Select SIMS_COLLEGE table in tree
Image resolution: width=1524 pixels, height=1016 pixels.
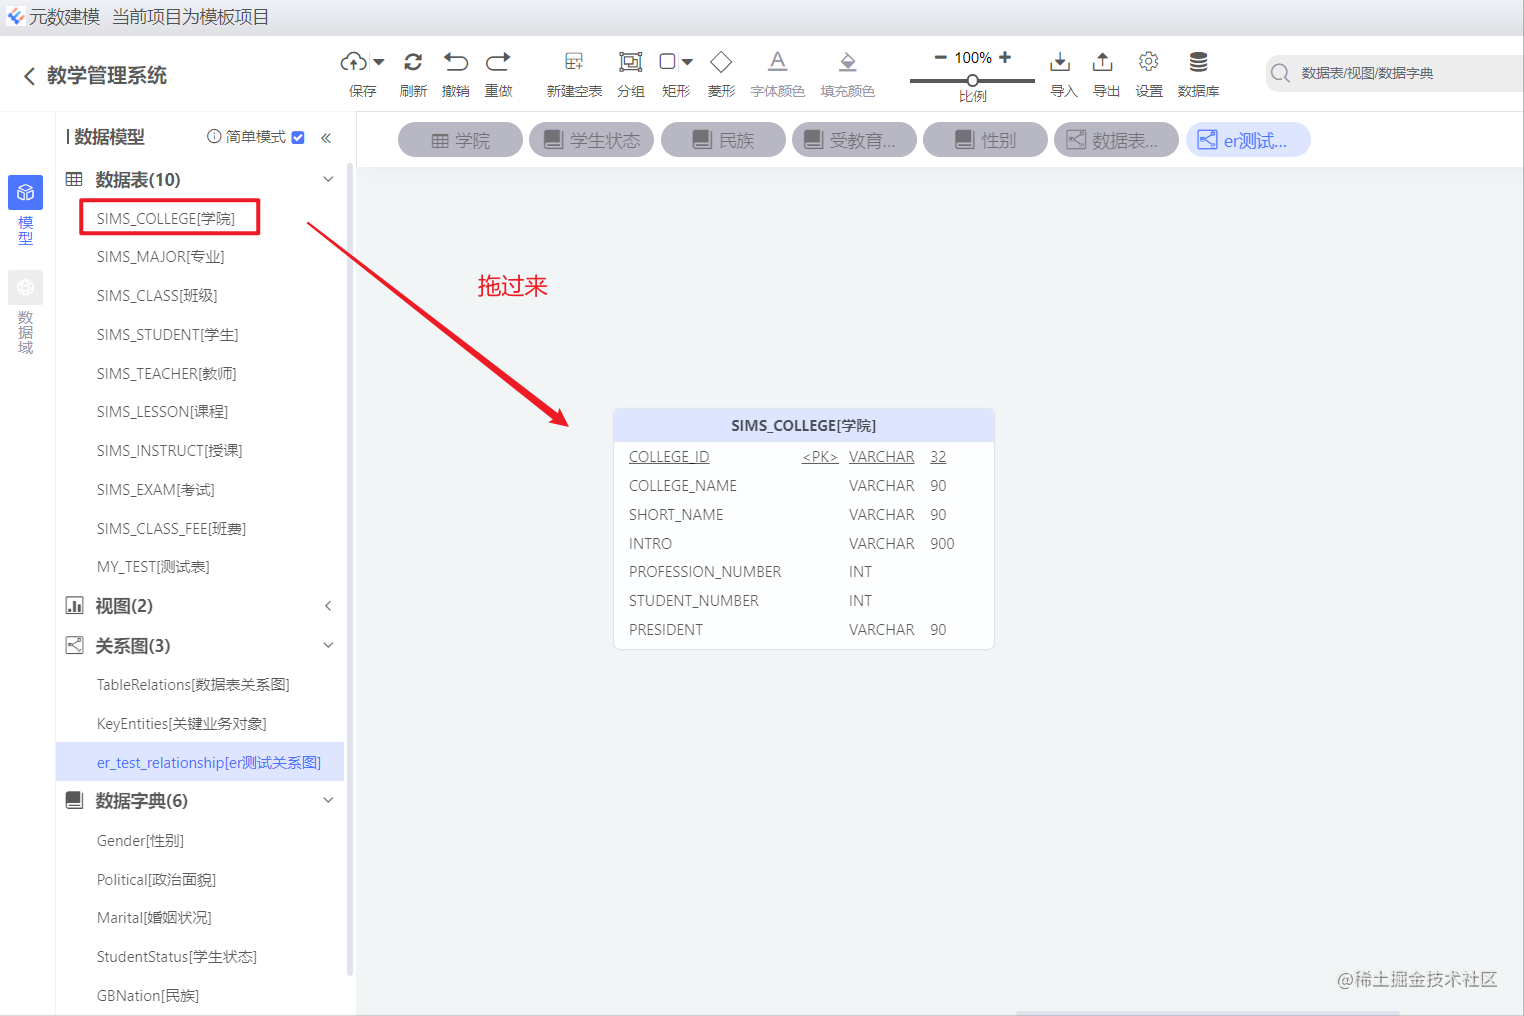click(x=166, y=218)
